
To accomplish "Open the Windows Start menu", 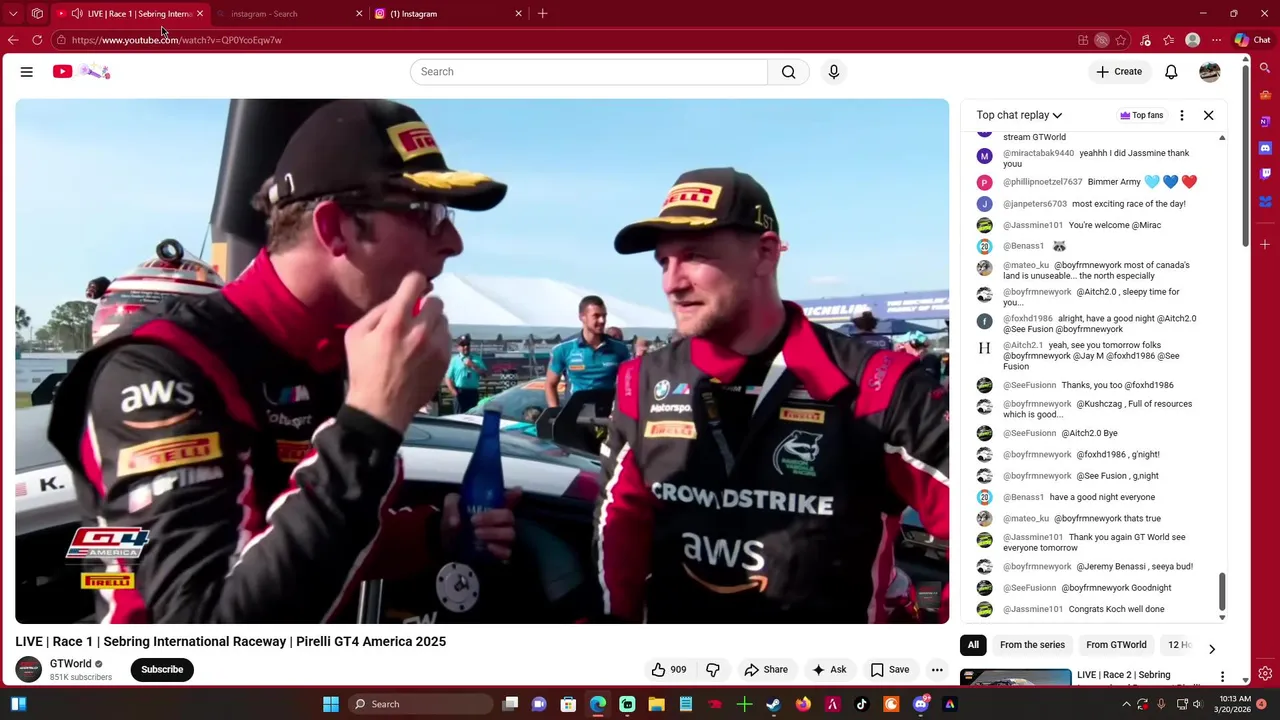I will (331, 704).
